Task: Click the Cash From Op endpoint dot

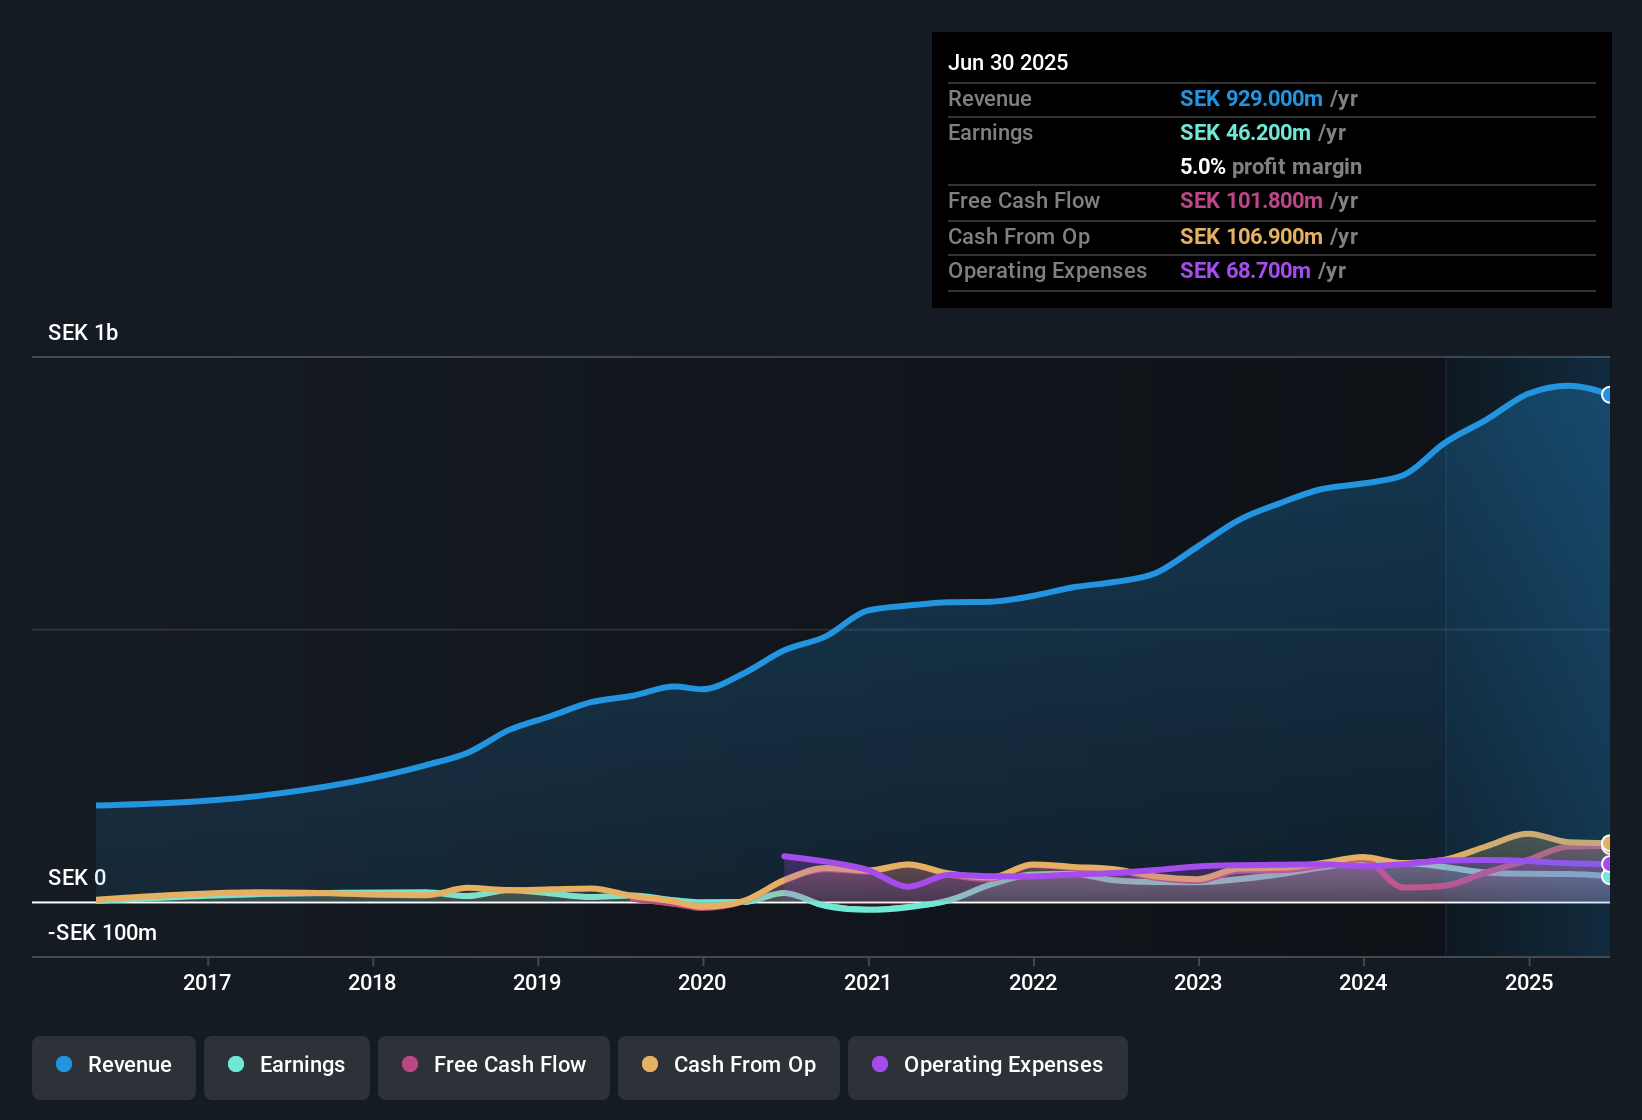Action: 1608,844
